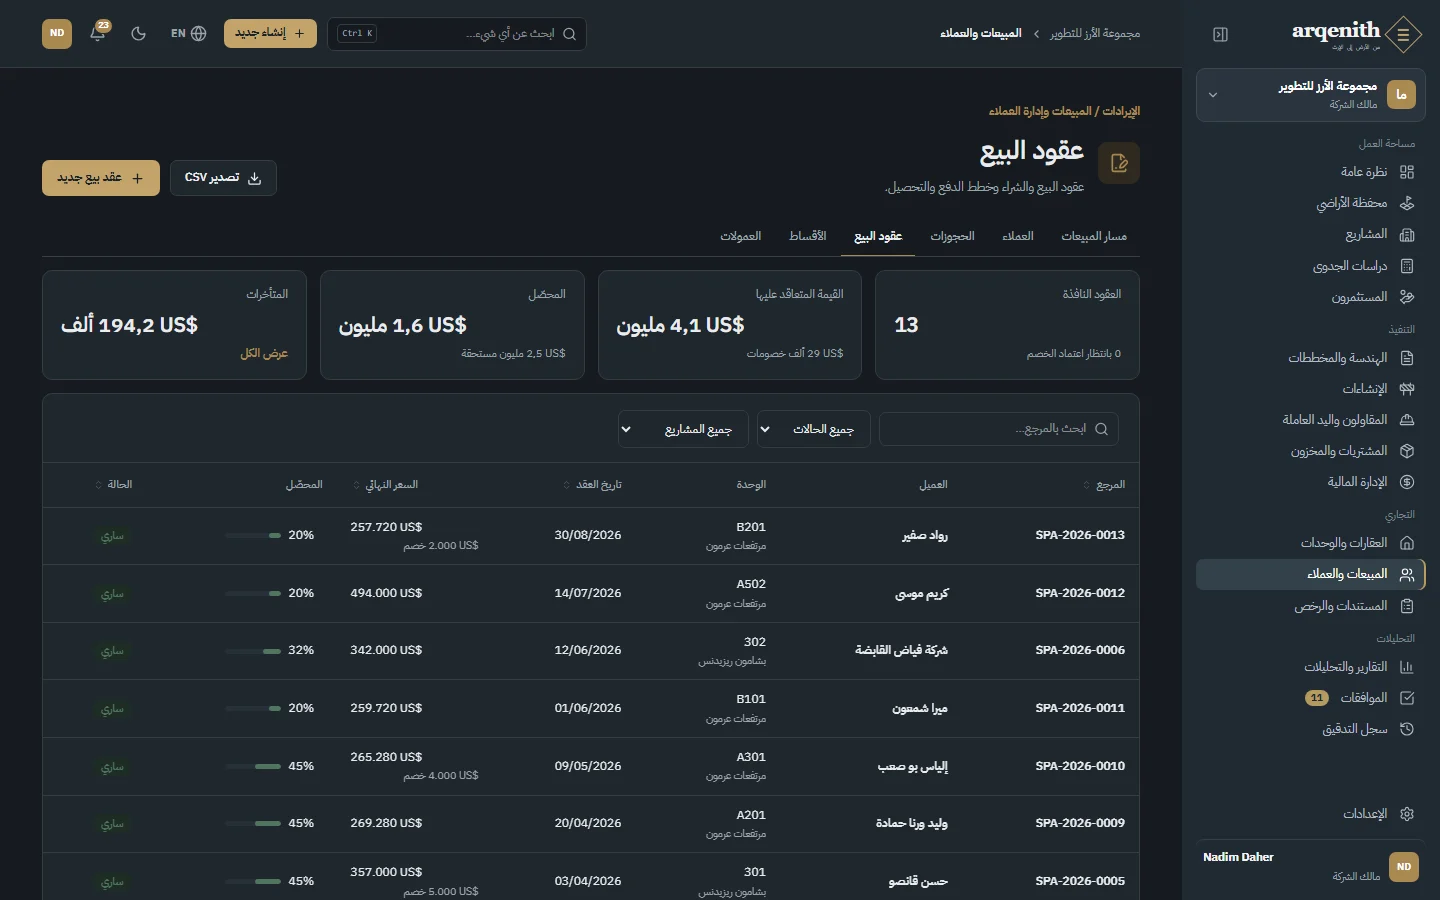Open ND user avatar in top bar
Viewport: 1440px width, 900px height.
(x=57, y=33)
